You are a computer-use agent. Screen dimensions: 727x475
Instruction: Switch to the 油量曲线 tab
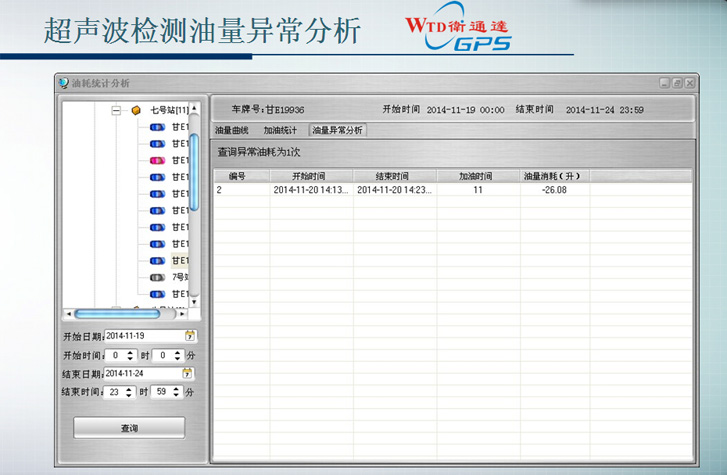[232, 130]
